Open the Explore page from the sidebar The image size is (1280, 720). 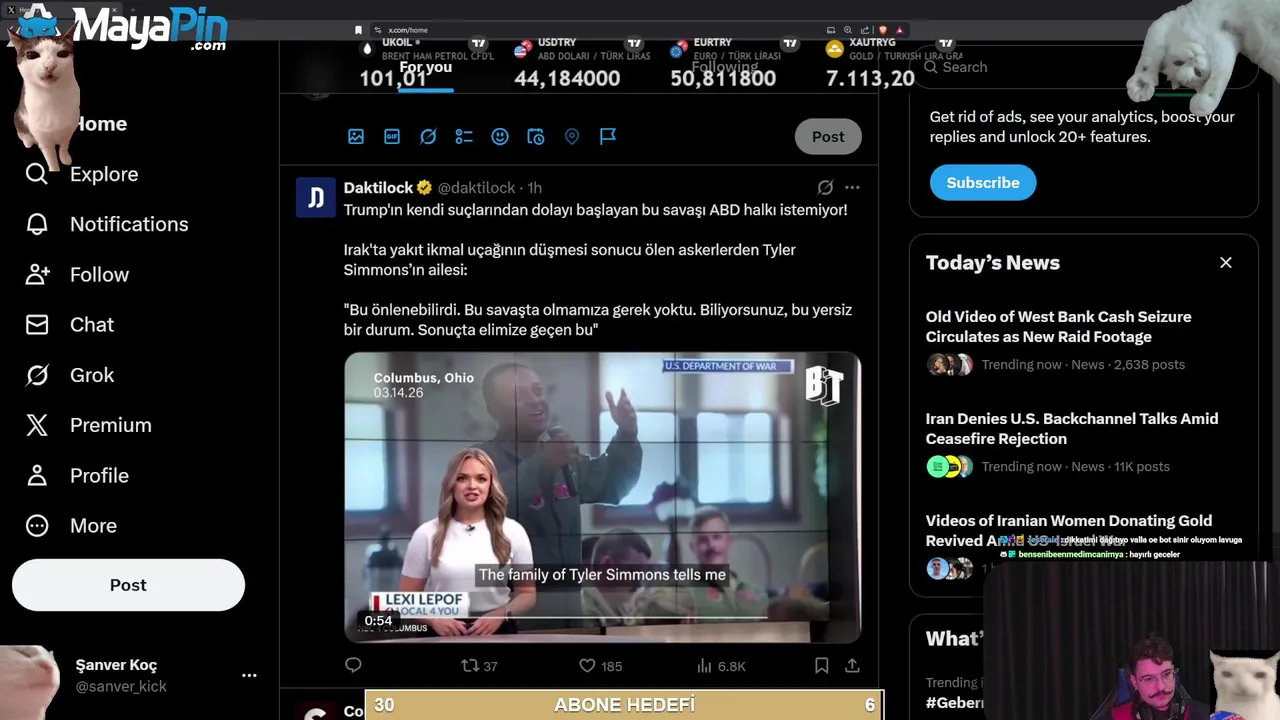tap(82, 174)
